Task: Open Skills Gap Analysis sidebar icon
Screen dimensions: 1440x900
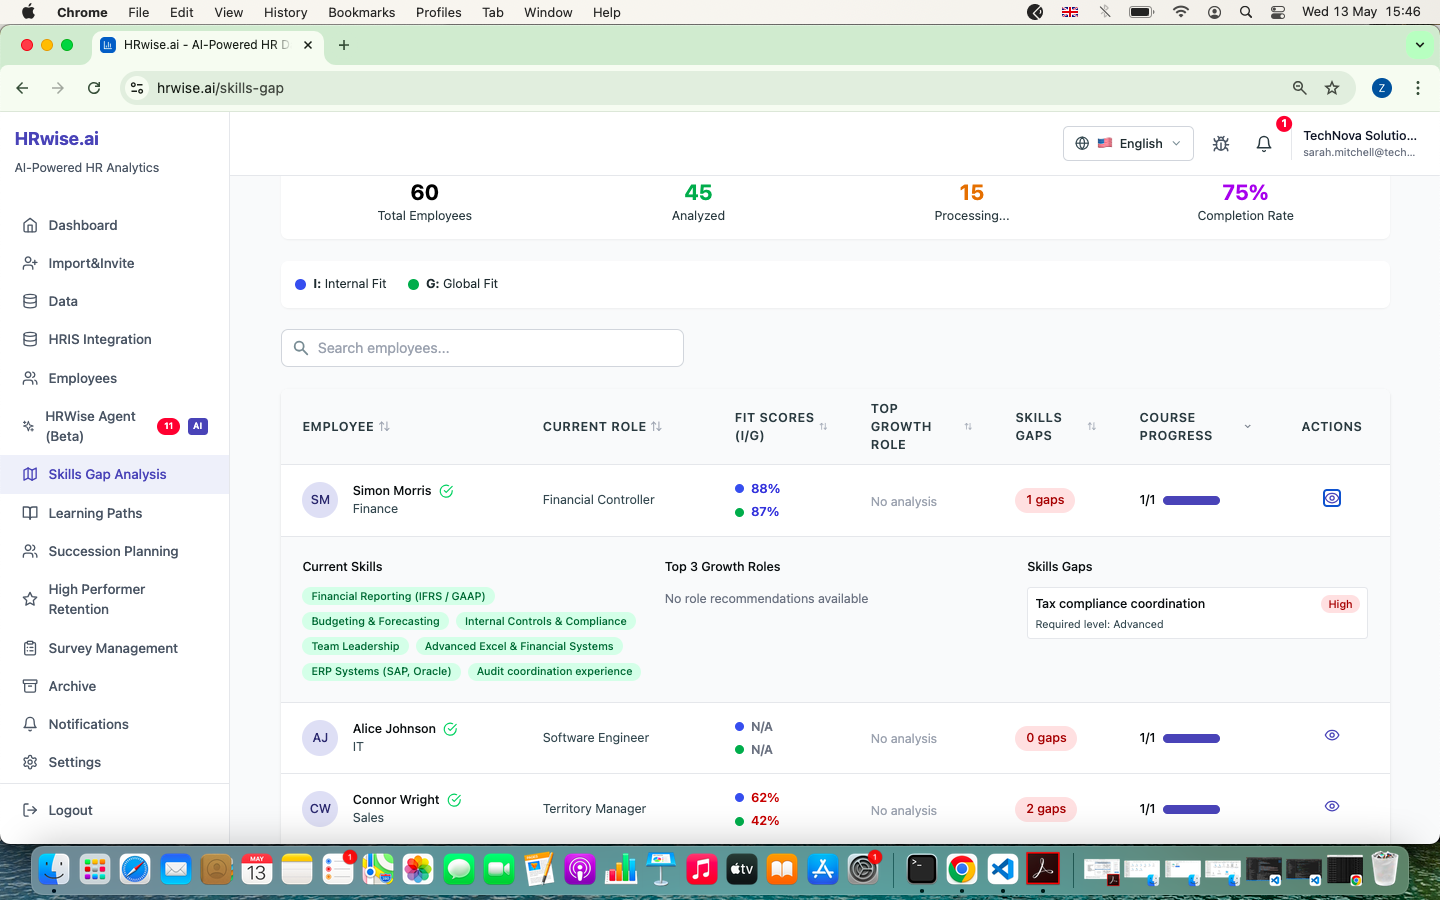Action: 30,474
